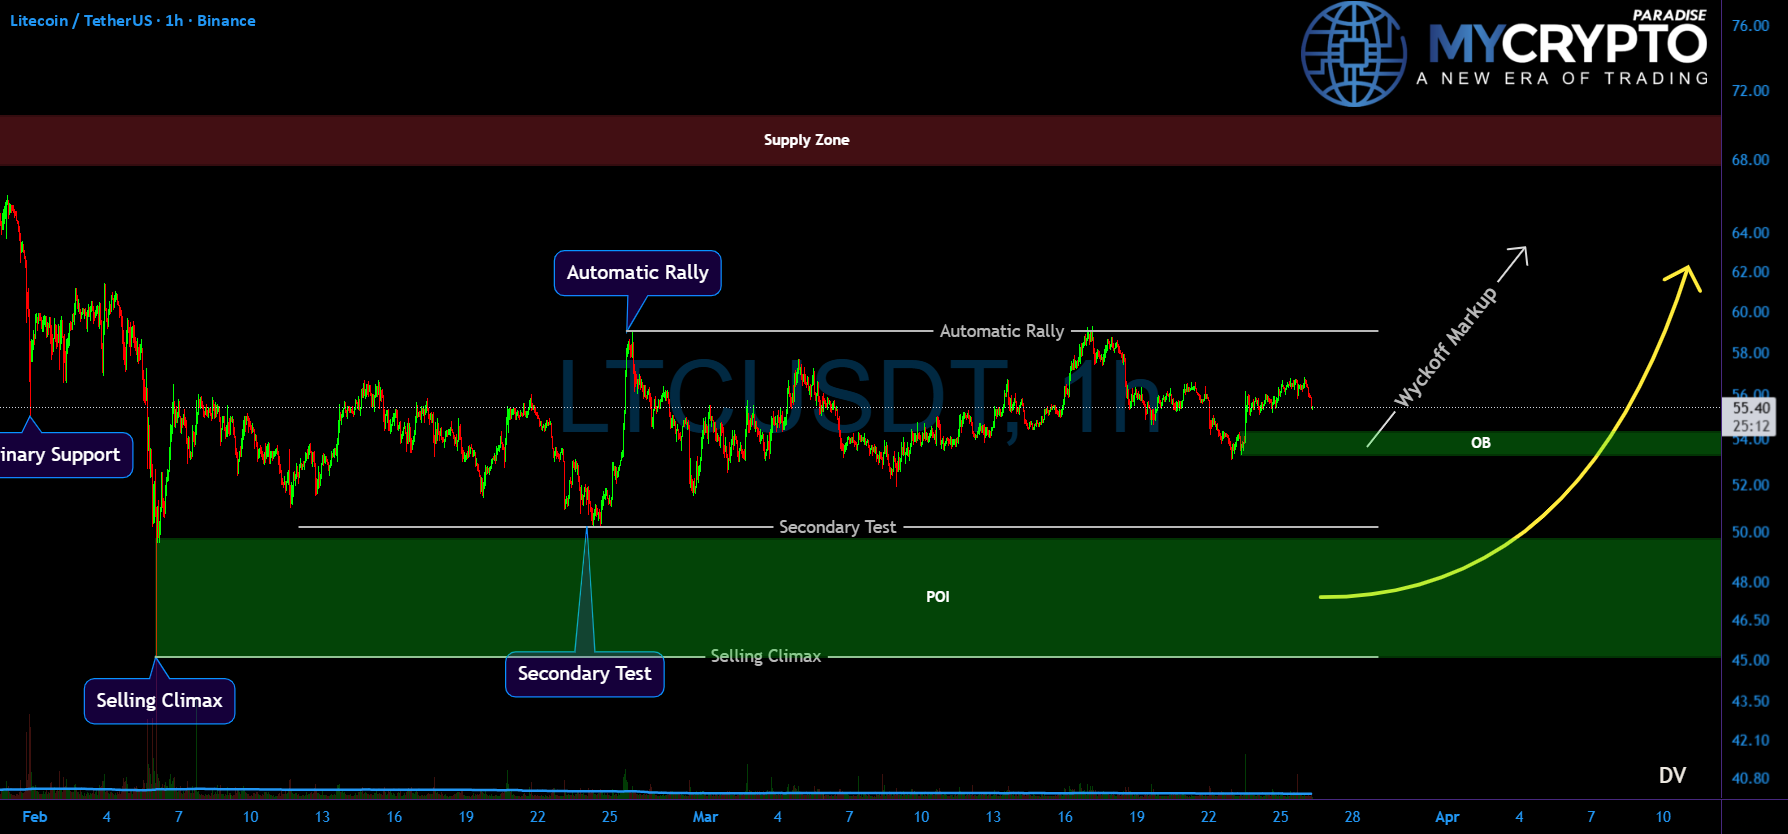The height and width of the screenshot is (834, 1788).
Task: Click the Secondary Test callout bubble
Action: pyautogui.click(x=585, y=674)
